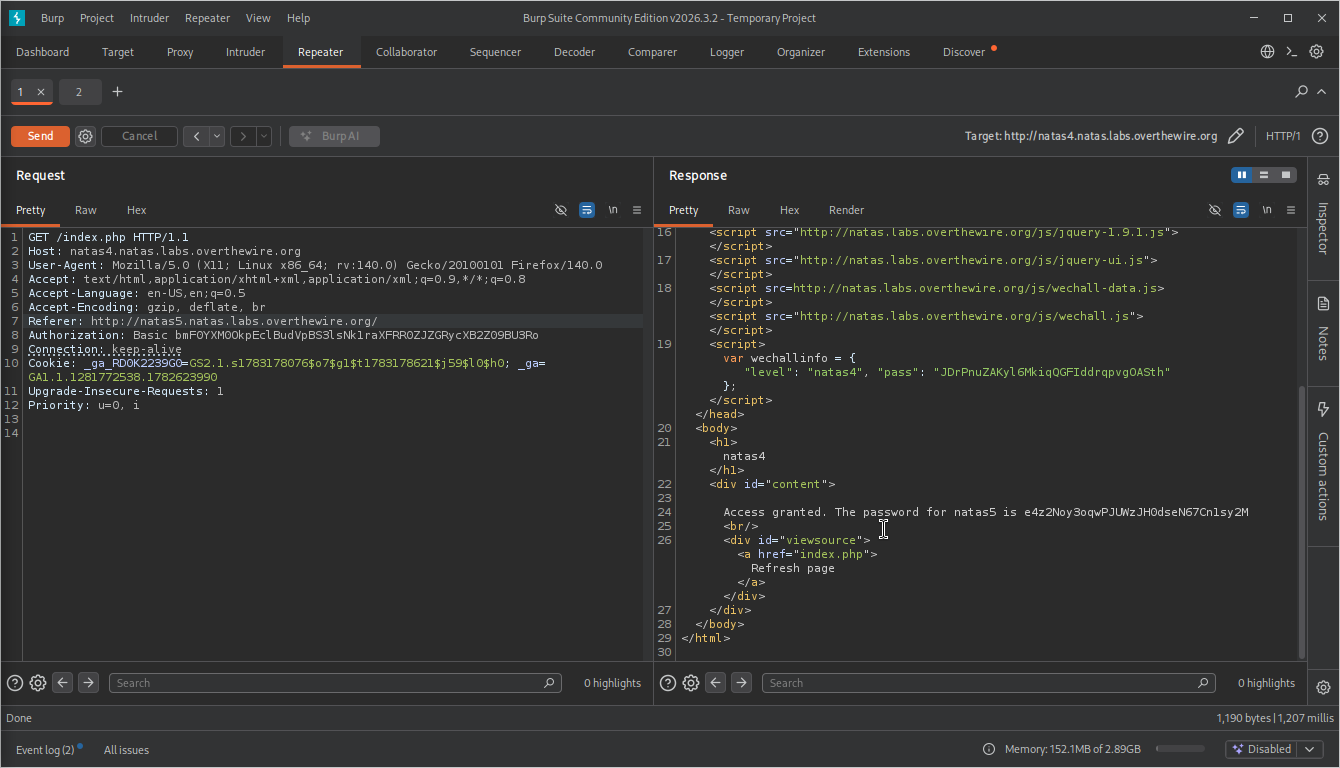Open Response search help icon
The width and height of the screenshot is (1340, 768).
coord(668,683)
